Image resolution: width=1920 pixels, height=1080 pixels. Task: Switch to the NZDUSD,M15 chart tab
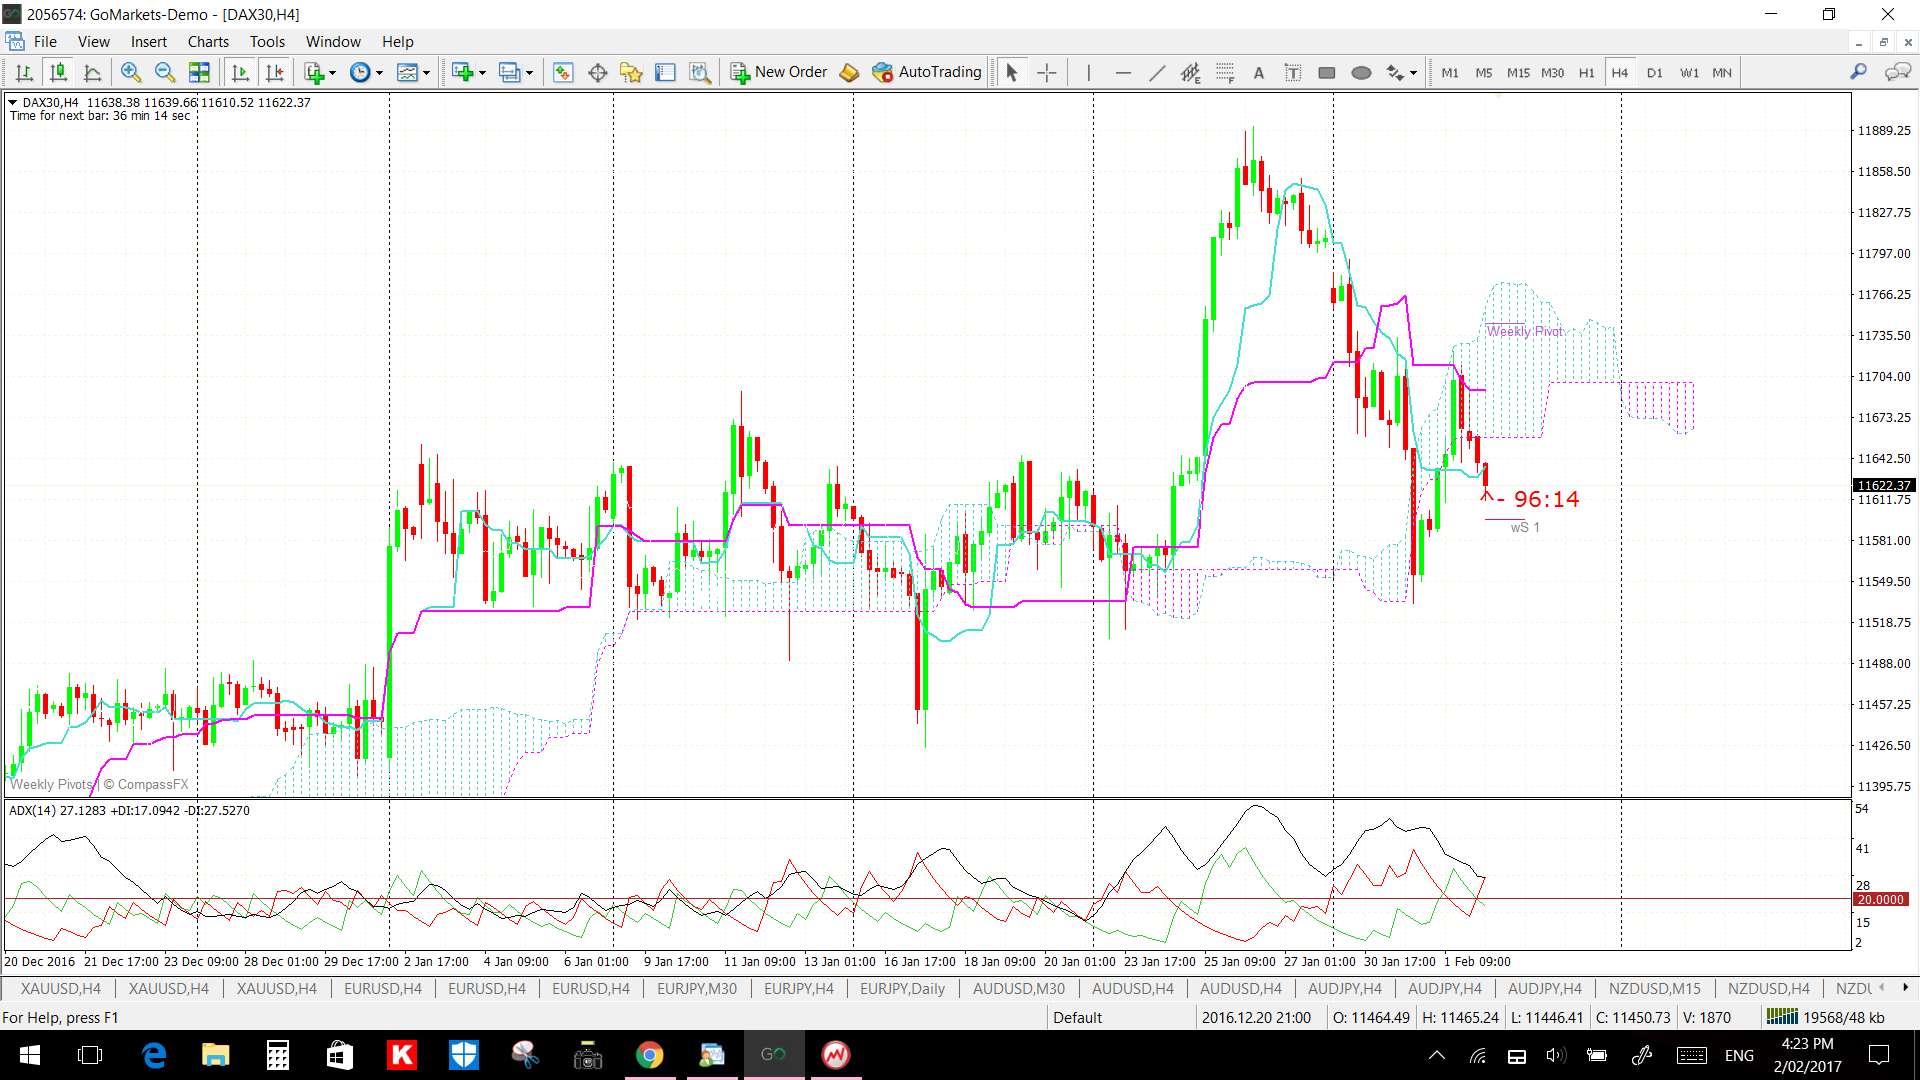tap(1654, 989)
